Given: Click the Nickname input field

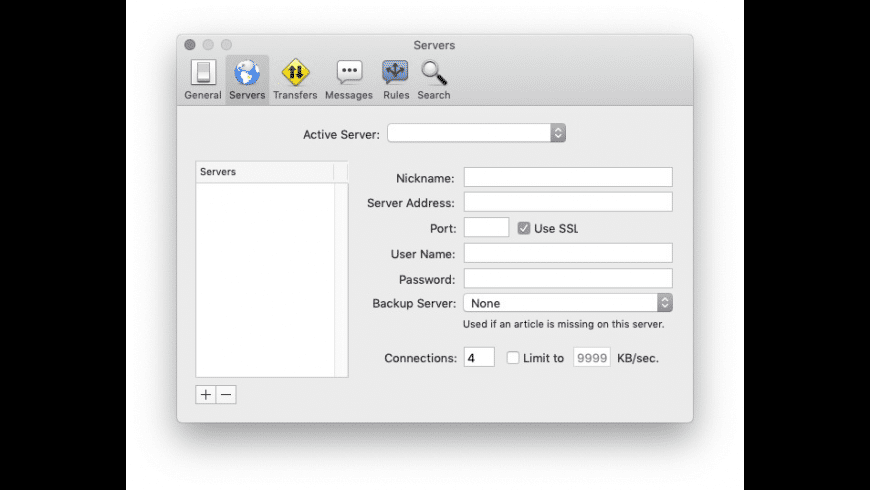Looking at the screenshot, I should click(x=568, y=178).
